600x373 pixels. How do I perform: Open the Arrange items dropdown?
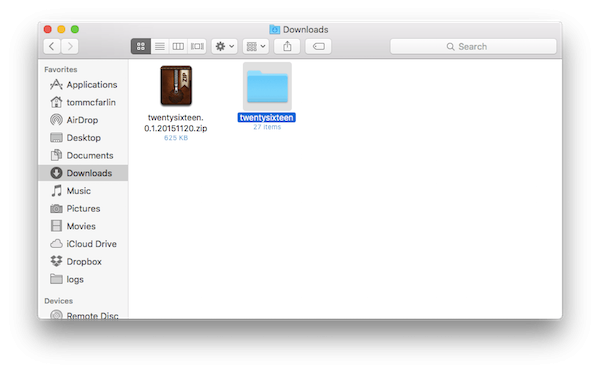[256, 46]
